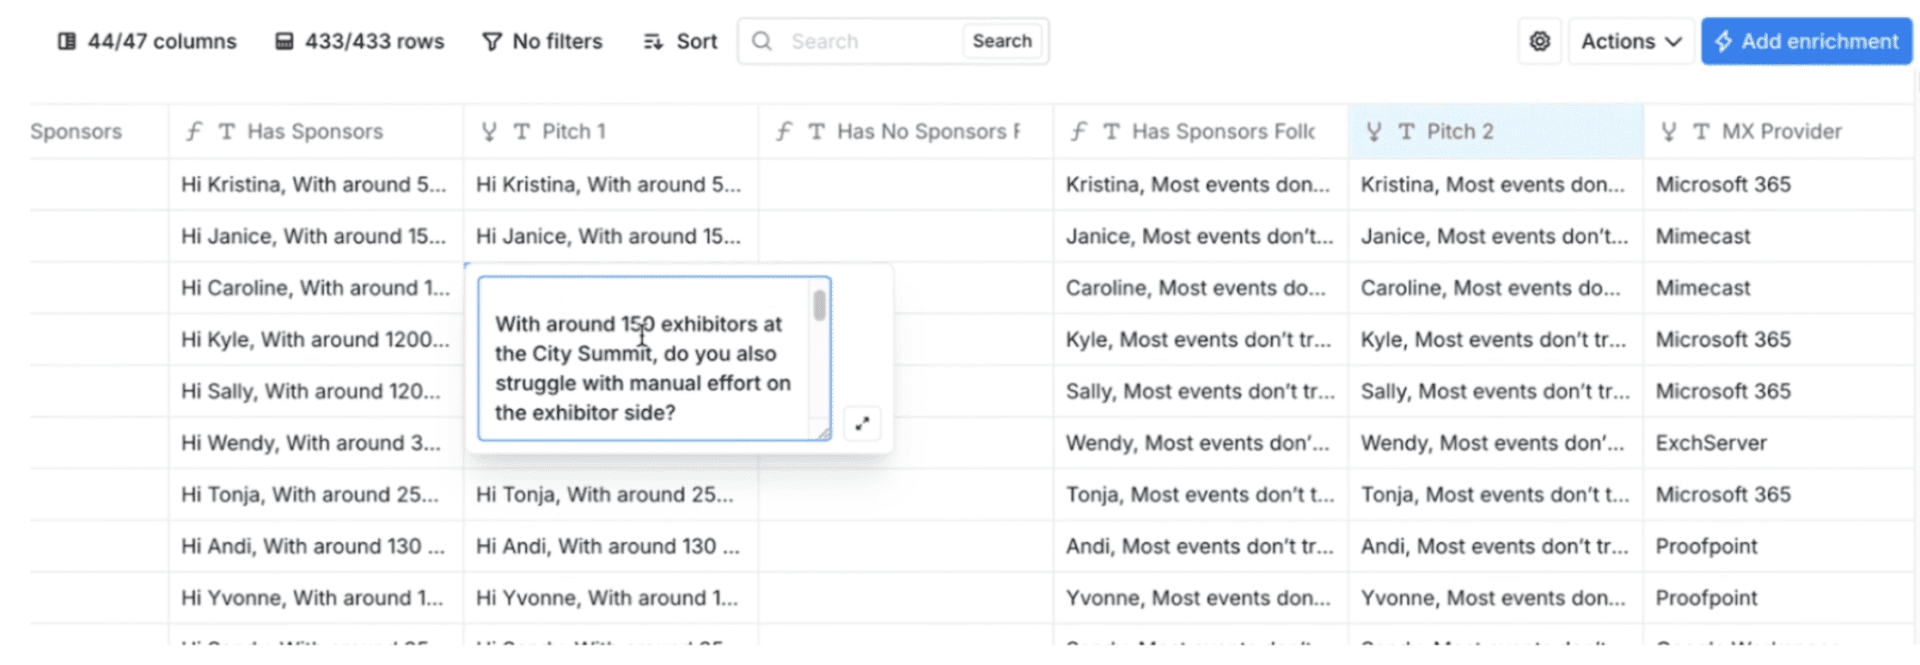Select the Has Sponsors Follow-up column header

click(1201, 131)
